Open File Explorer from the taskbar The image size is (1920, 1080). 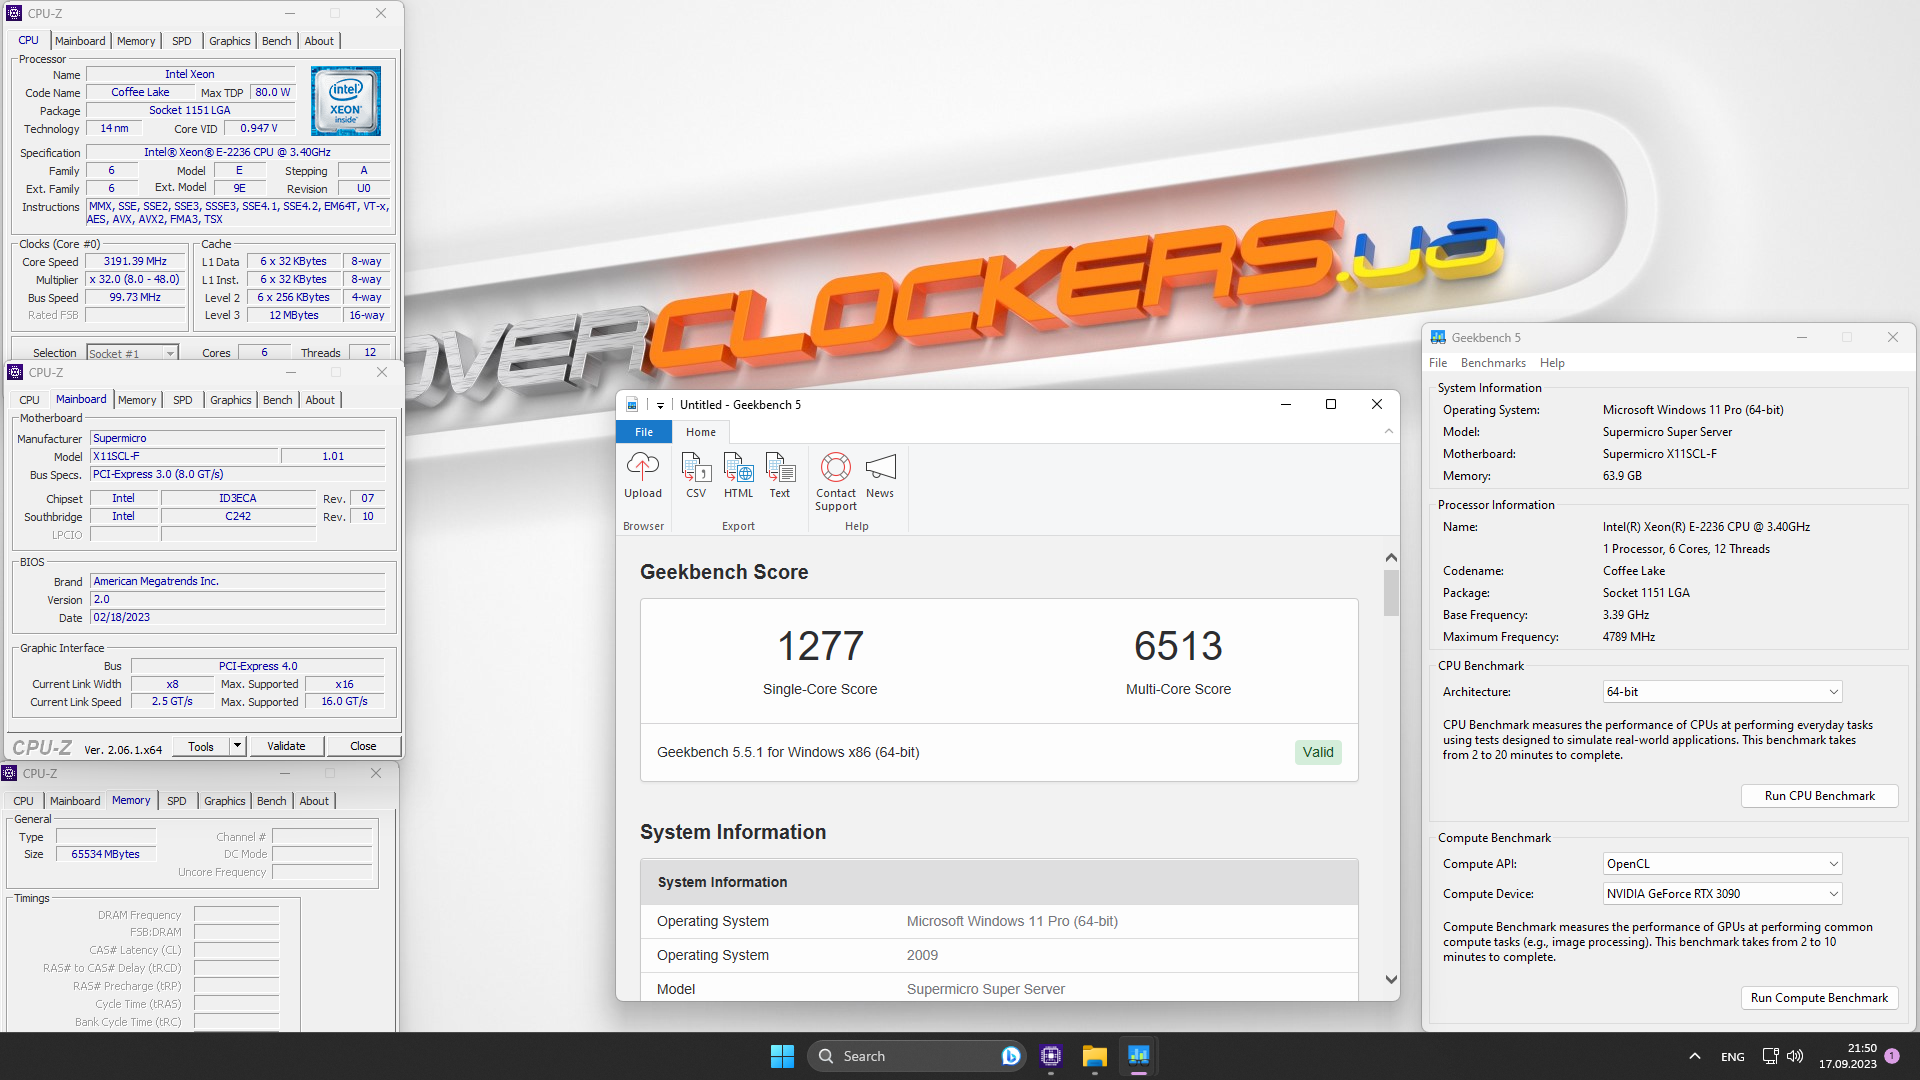pos(1095,1056)
